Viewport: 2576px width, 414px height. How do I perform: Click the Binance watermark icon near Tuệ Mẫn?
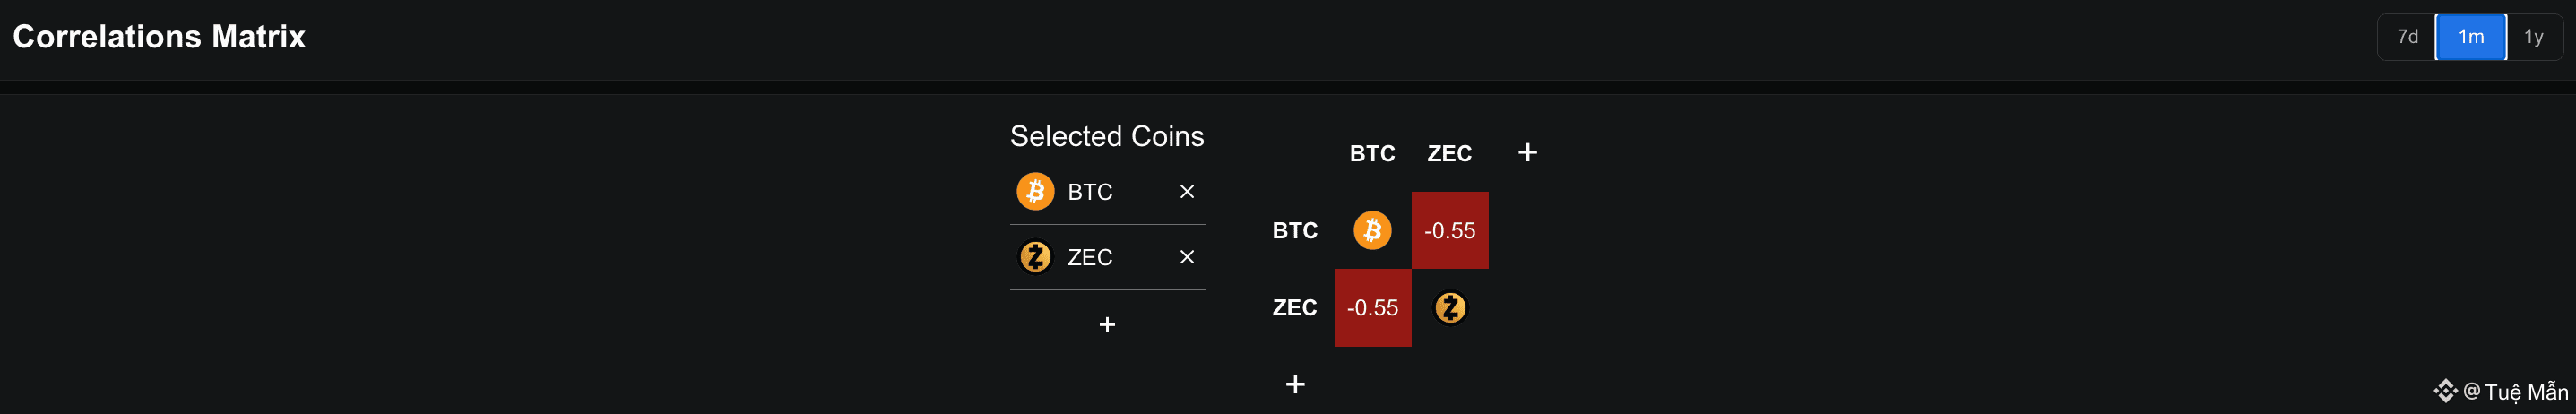2445,391
